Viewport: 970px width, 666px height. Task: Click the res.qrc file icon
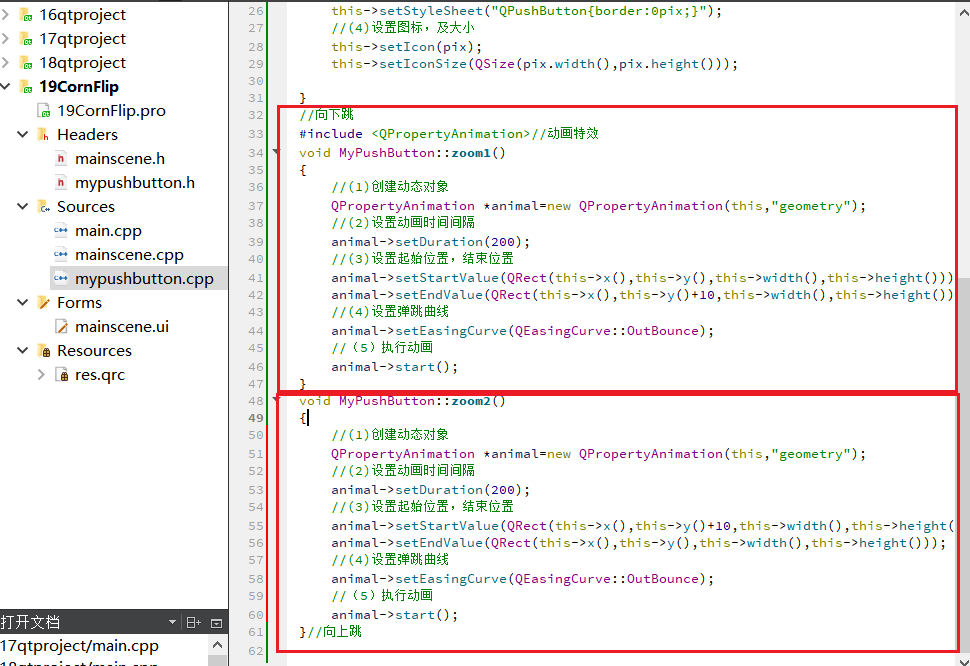pos(61,375)
